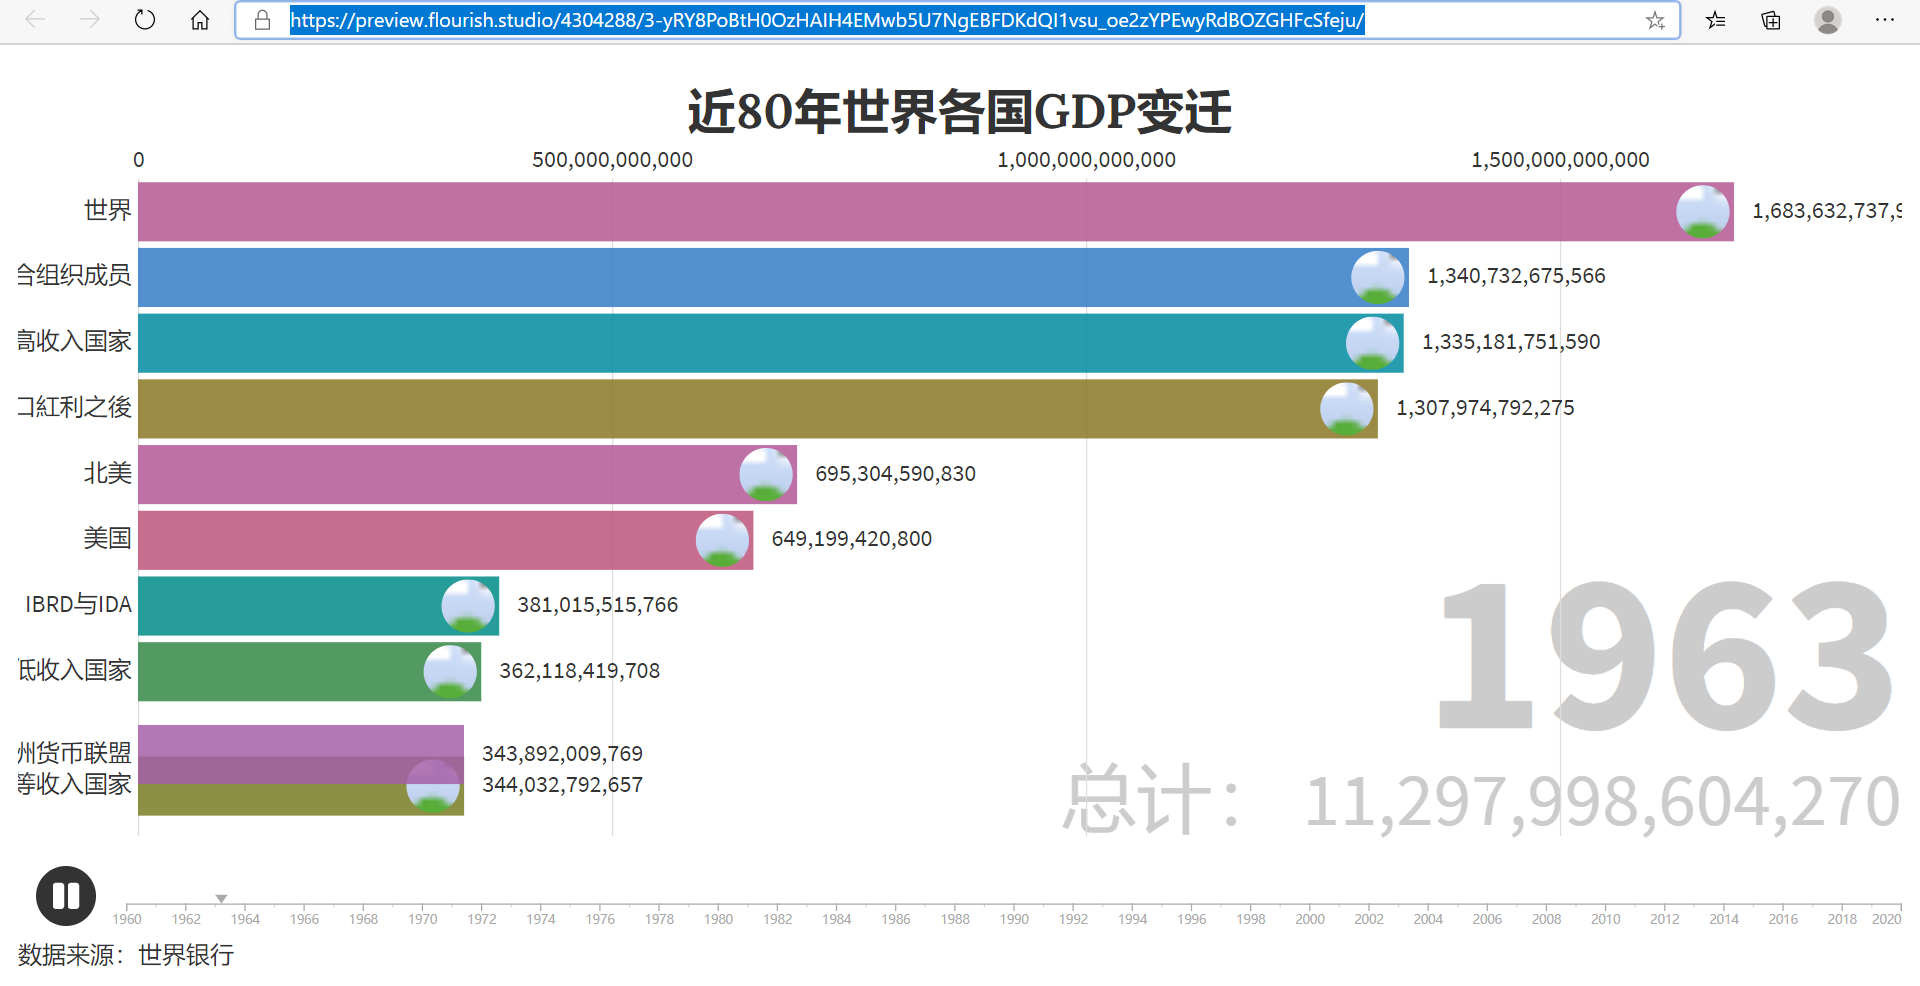Jump timeline to year 1980
This screenshot has height=986, width=1920.
pyautogui.click(x=718, y=919)
